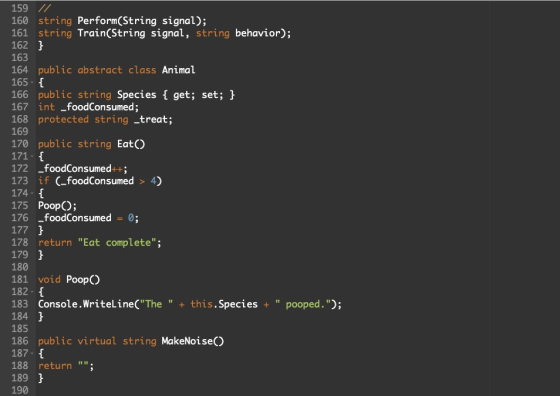Click line number 181 in gutter
This screenshot has width=560, height=396.
(20, 280)
